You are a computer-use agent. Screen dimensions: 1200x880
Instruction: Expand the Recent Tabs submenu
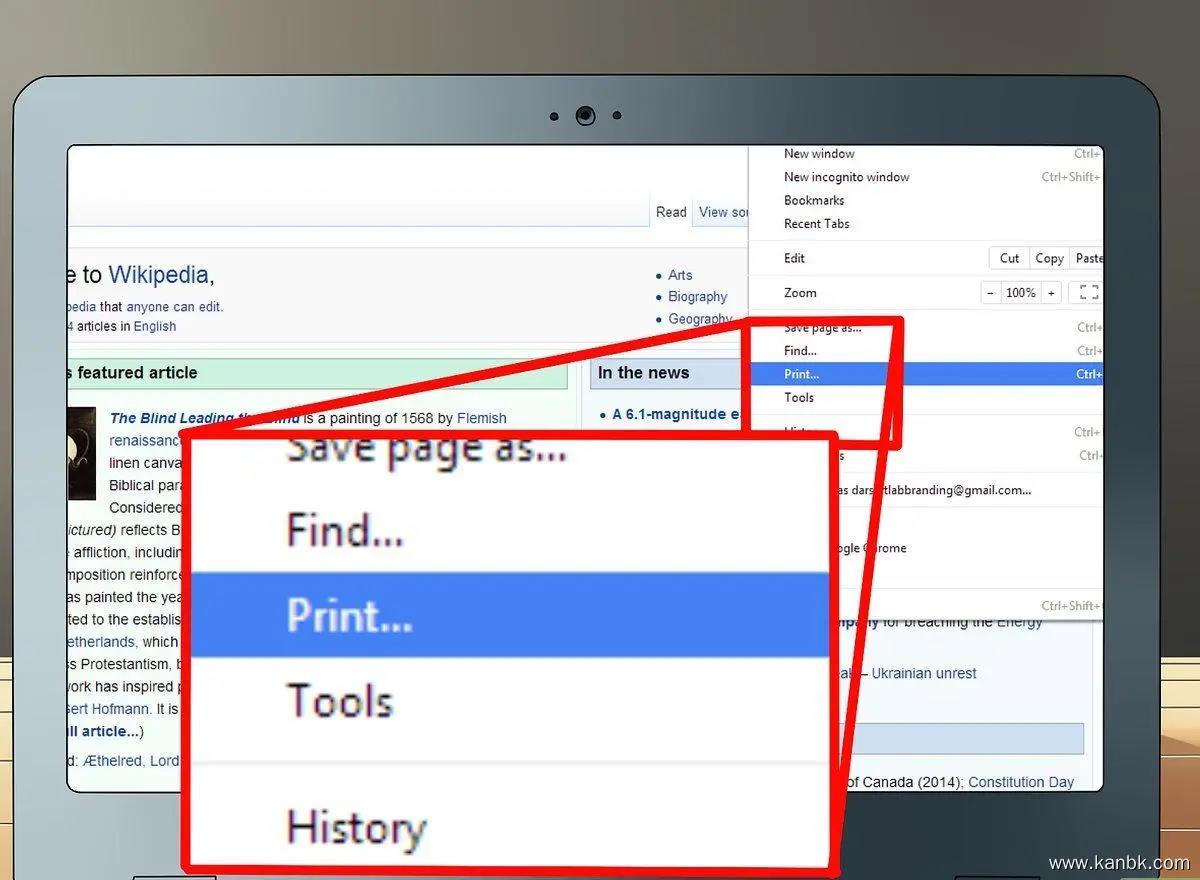click(x=816, y=224)
